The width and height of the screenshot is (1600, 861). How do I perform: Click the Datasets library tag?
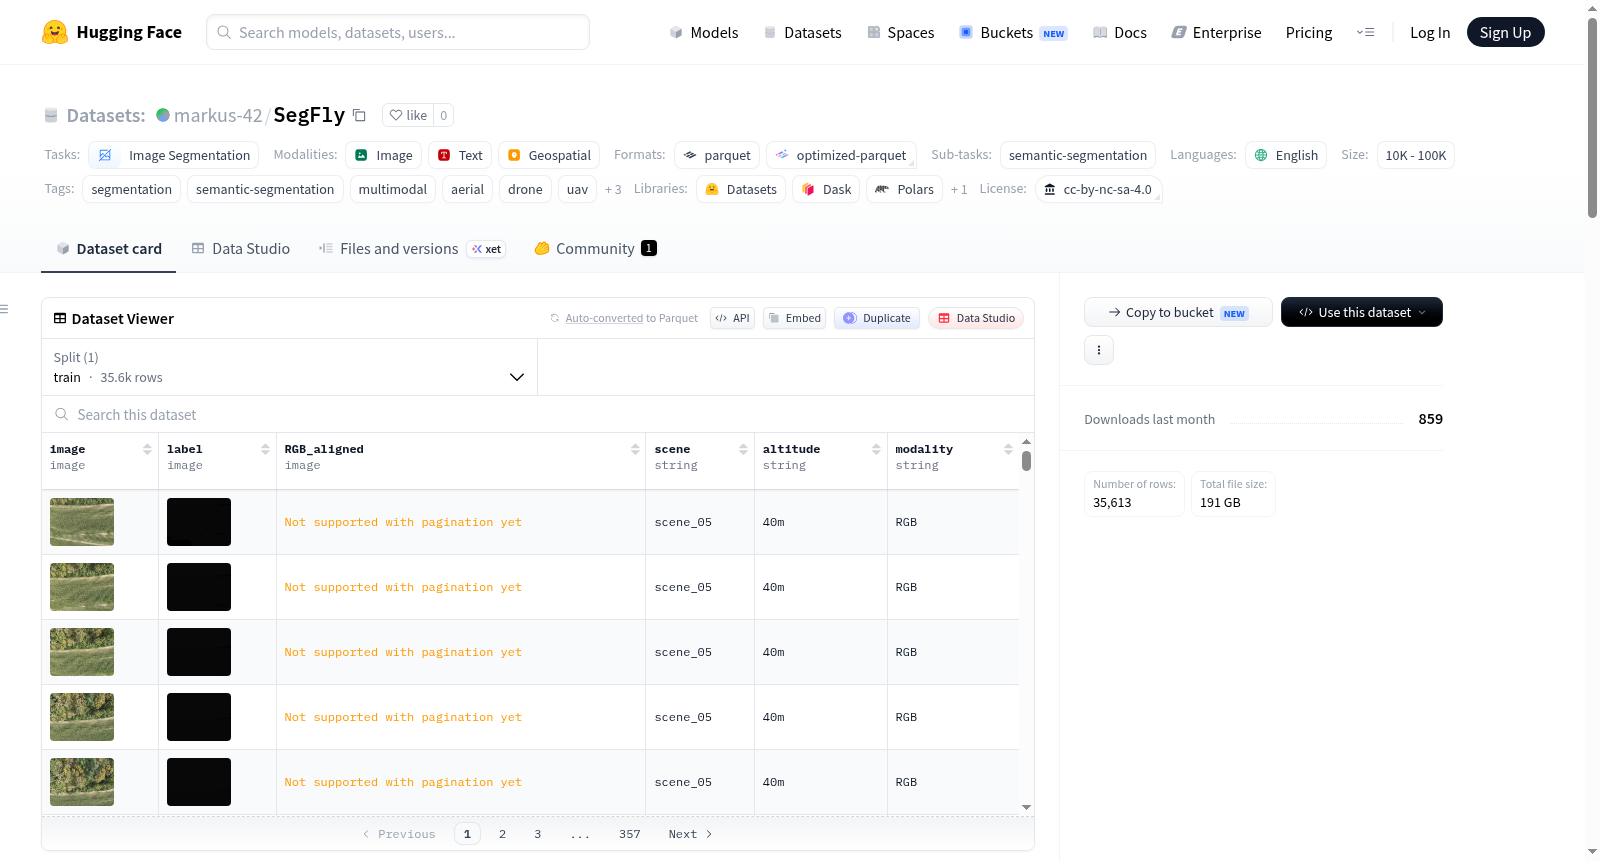pyautogui.click(x=741, y=189)
